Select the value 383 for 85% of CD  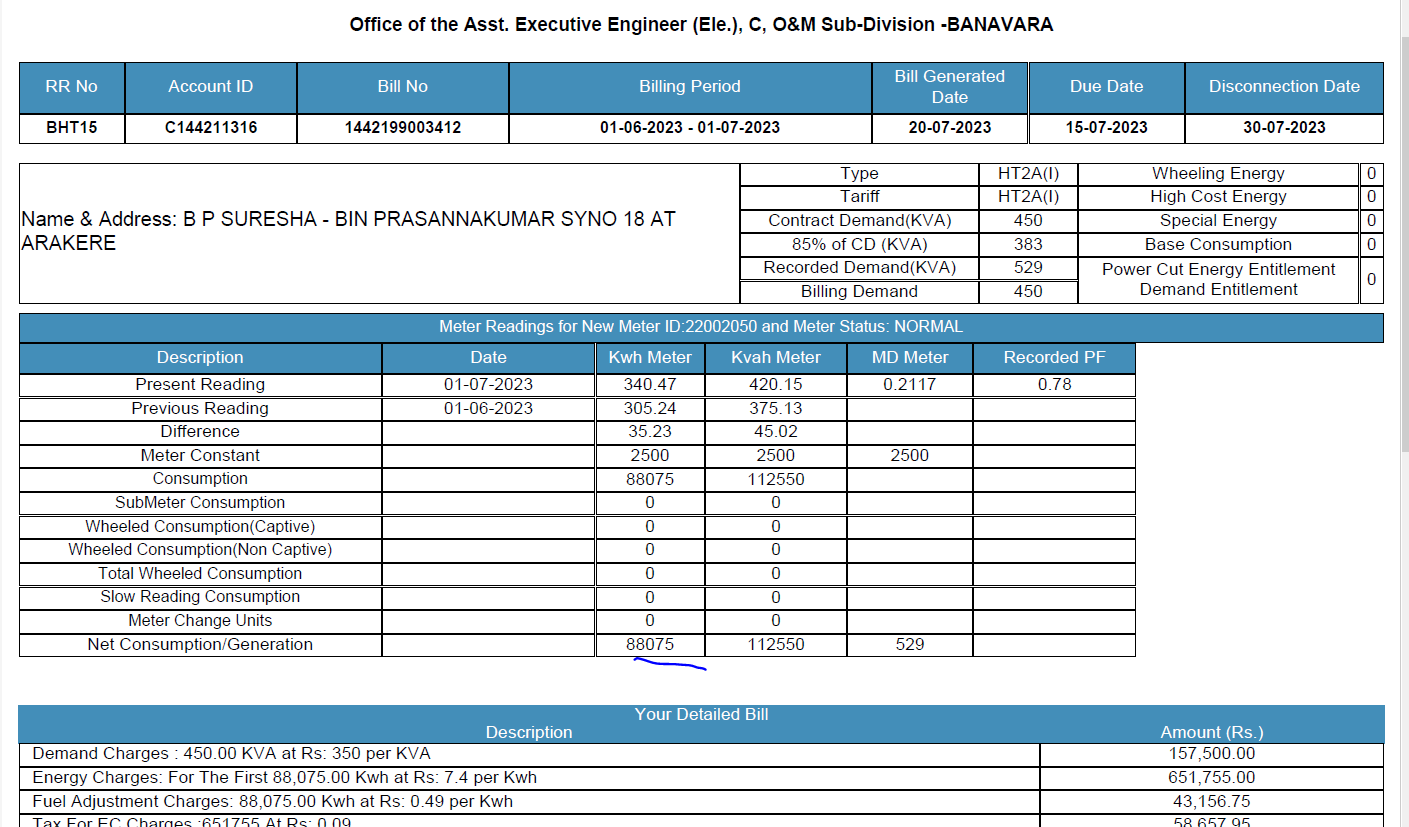(x=1028, y=245)
